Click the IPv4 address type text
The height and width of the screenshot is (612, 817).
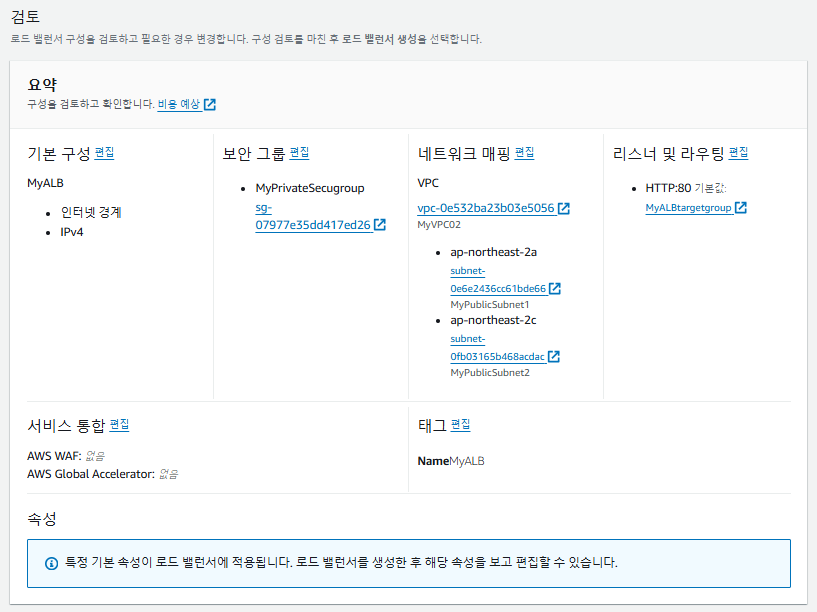(72, 232)
